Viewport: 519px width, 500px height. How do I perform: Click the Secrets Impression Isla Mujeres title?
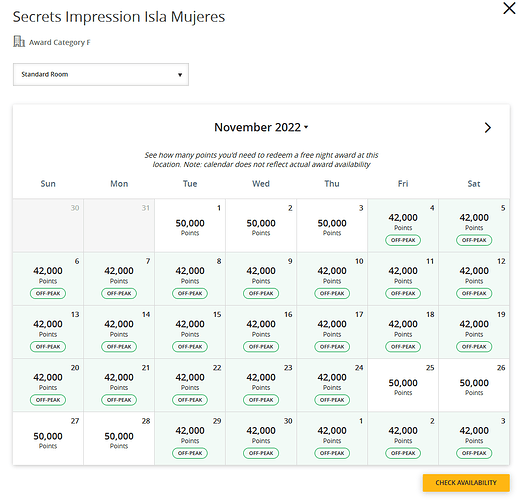click(x=119, y=17)
